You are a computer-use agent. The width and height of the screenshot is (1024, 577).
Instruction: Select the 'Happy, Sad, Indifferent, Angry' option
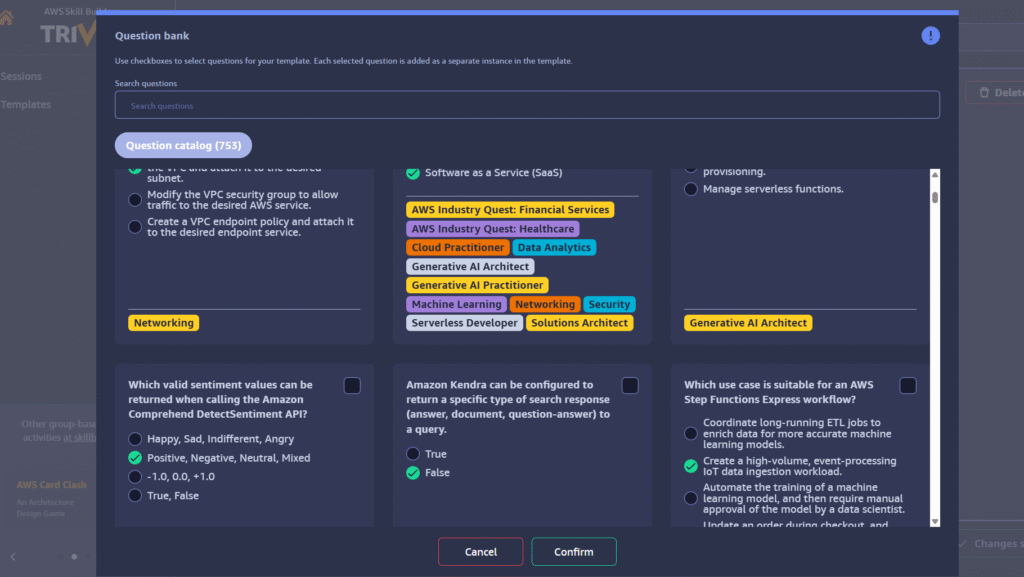click(x=135, y=439)
